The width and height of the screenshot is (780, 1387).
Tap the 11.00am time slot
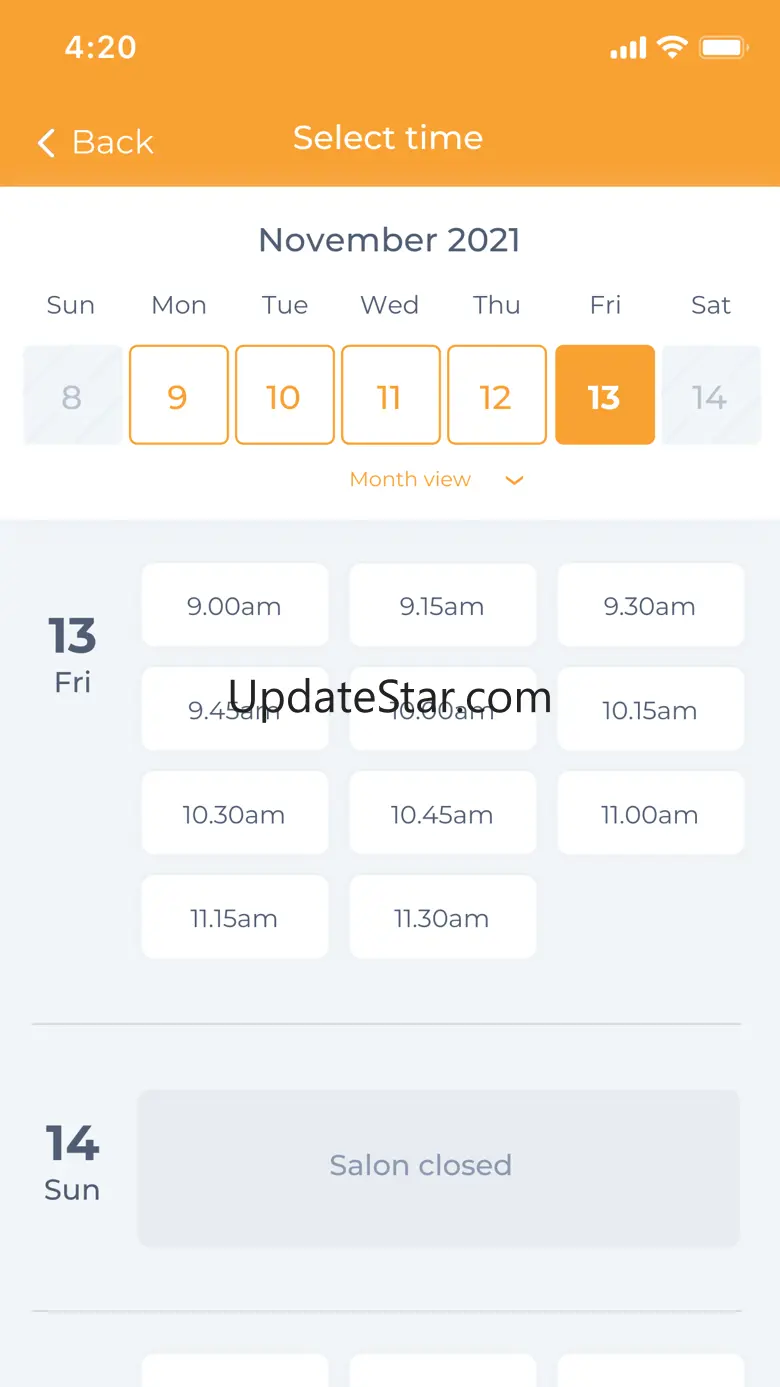[650, 814]
